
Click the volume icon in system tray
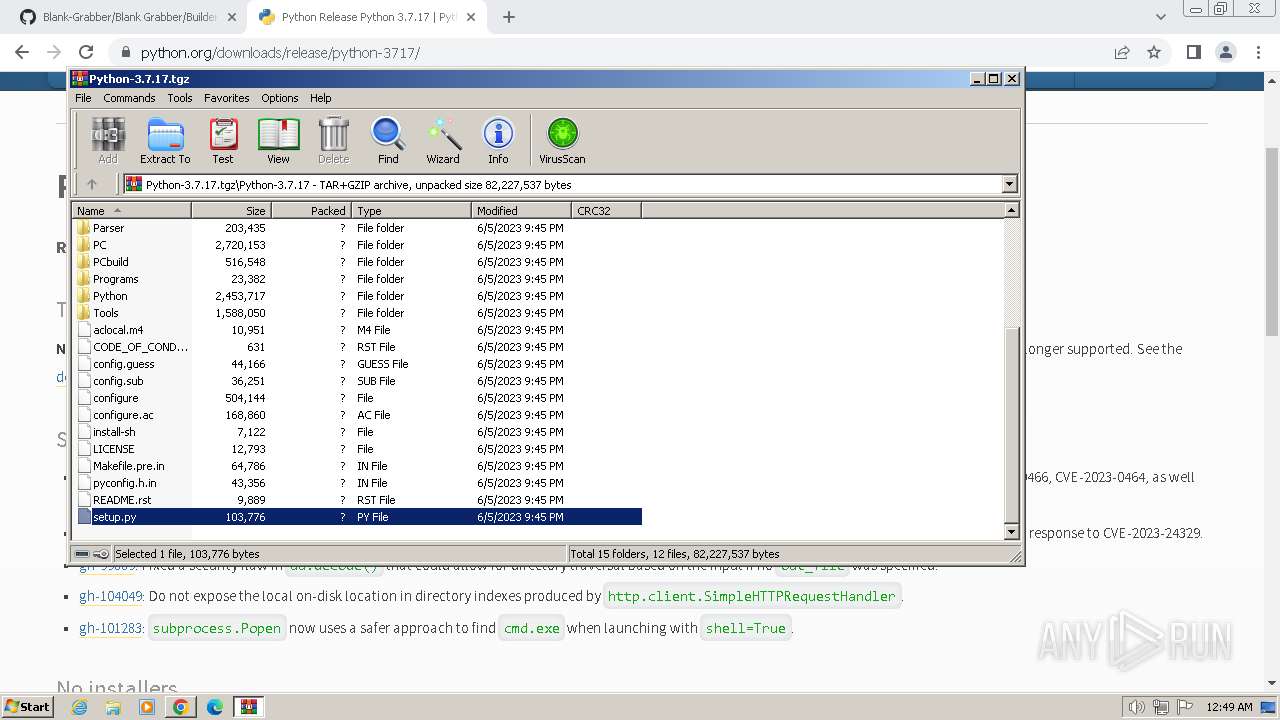[1137, 707]
